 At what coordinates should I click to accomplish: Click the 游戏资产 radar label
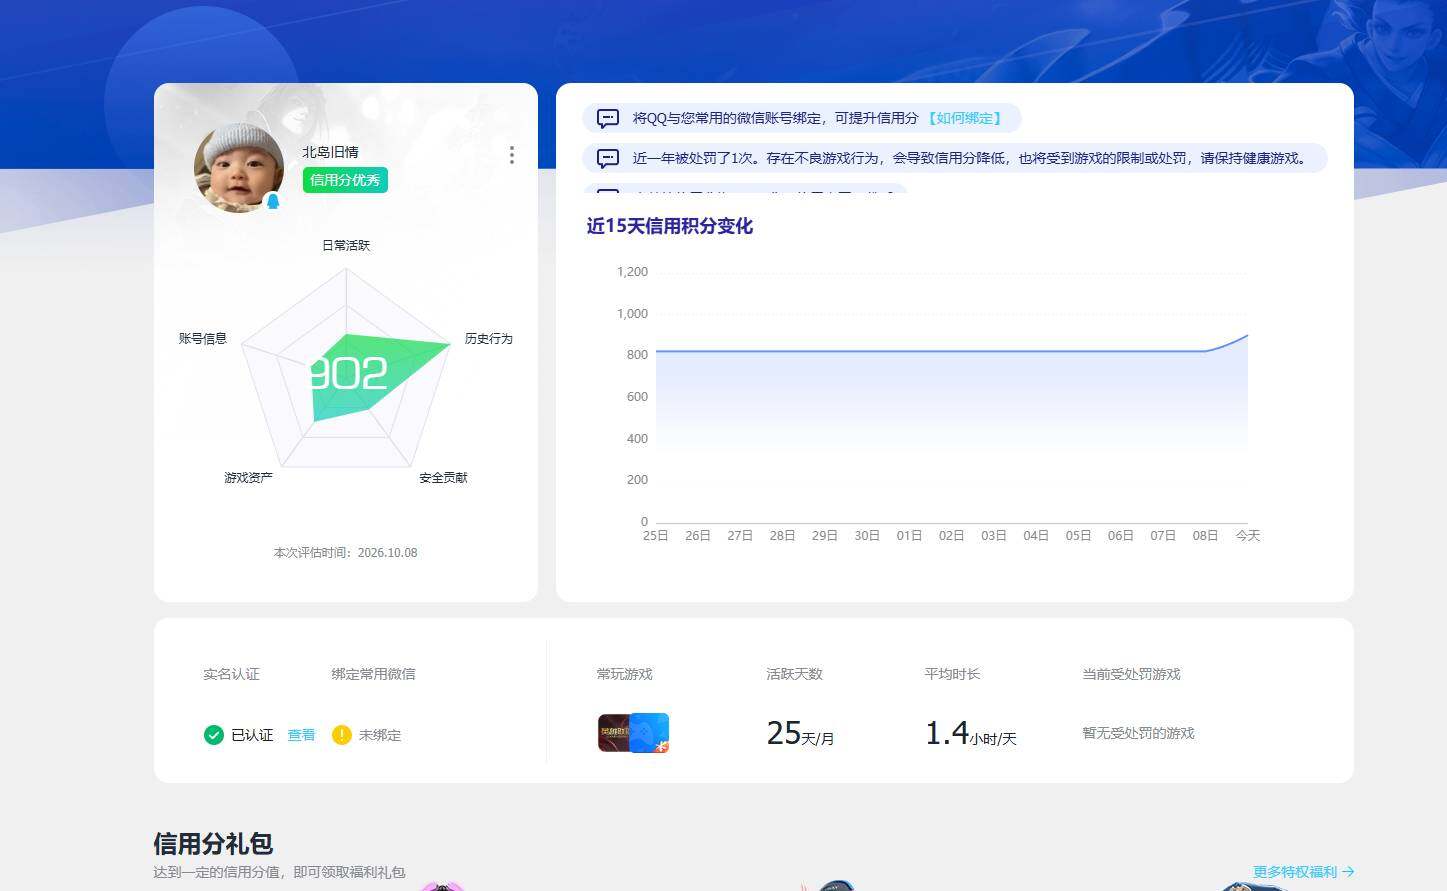coord(248,478)
